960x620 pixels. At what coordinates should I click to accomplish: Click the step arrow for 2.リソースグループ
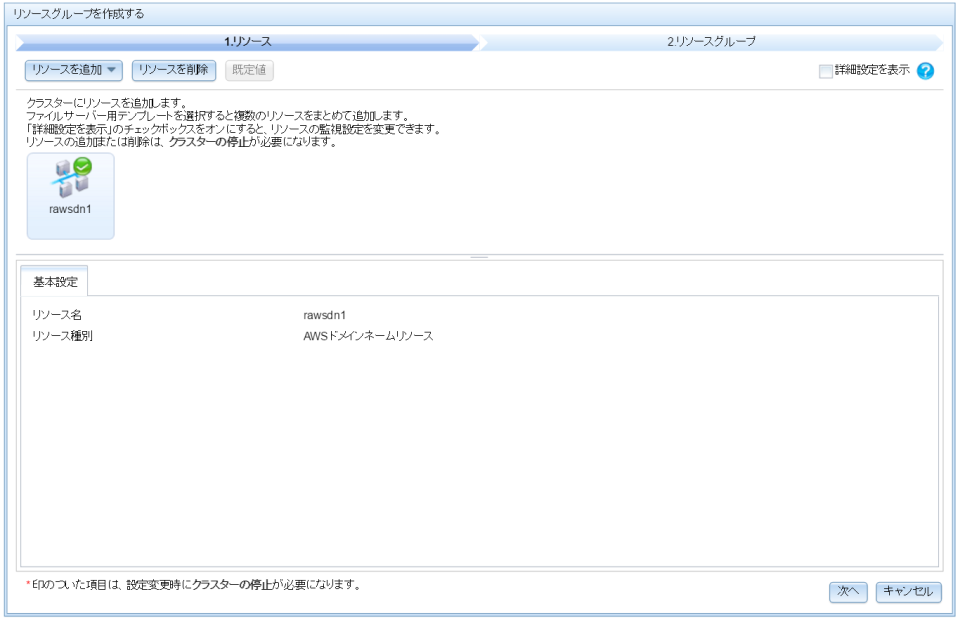(x=710, y=33)
